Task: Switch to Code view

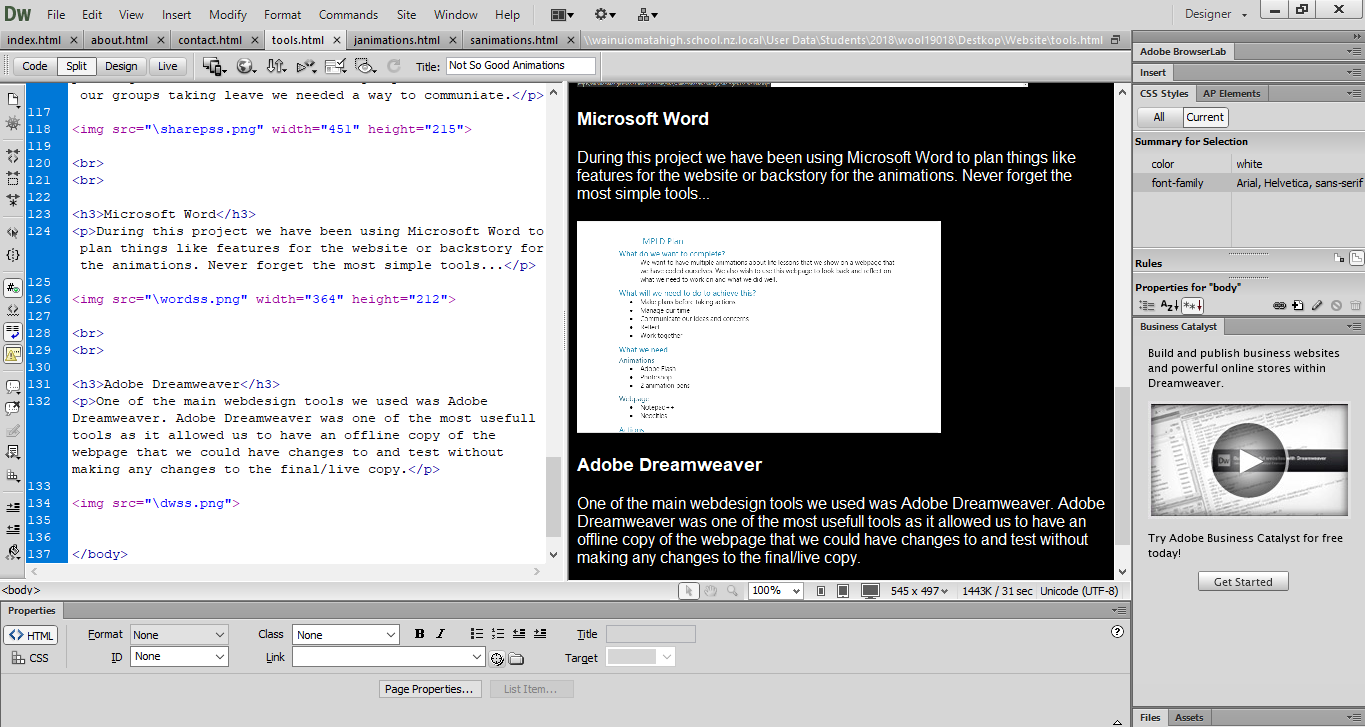Action: (35, 66)
